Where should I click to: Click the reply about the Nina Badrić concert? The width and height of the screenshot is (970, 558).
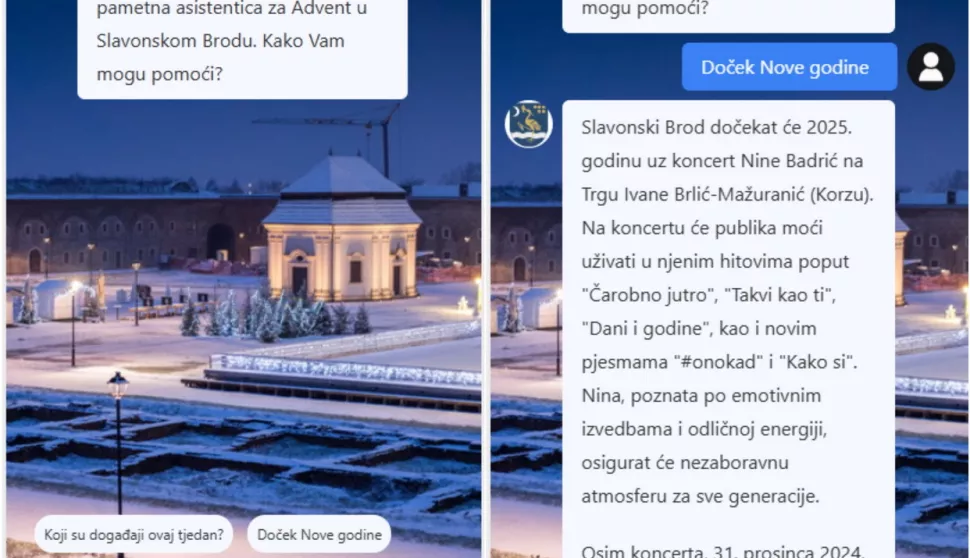click(x=729, y=329)
